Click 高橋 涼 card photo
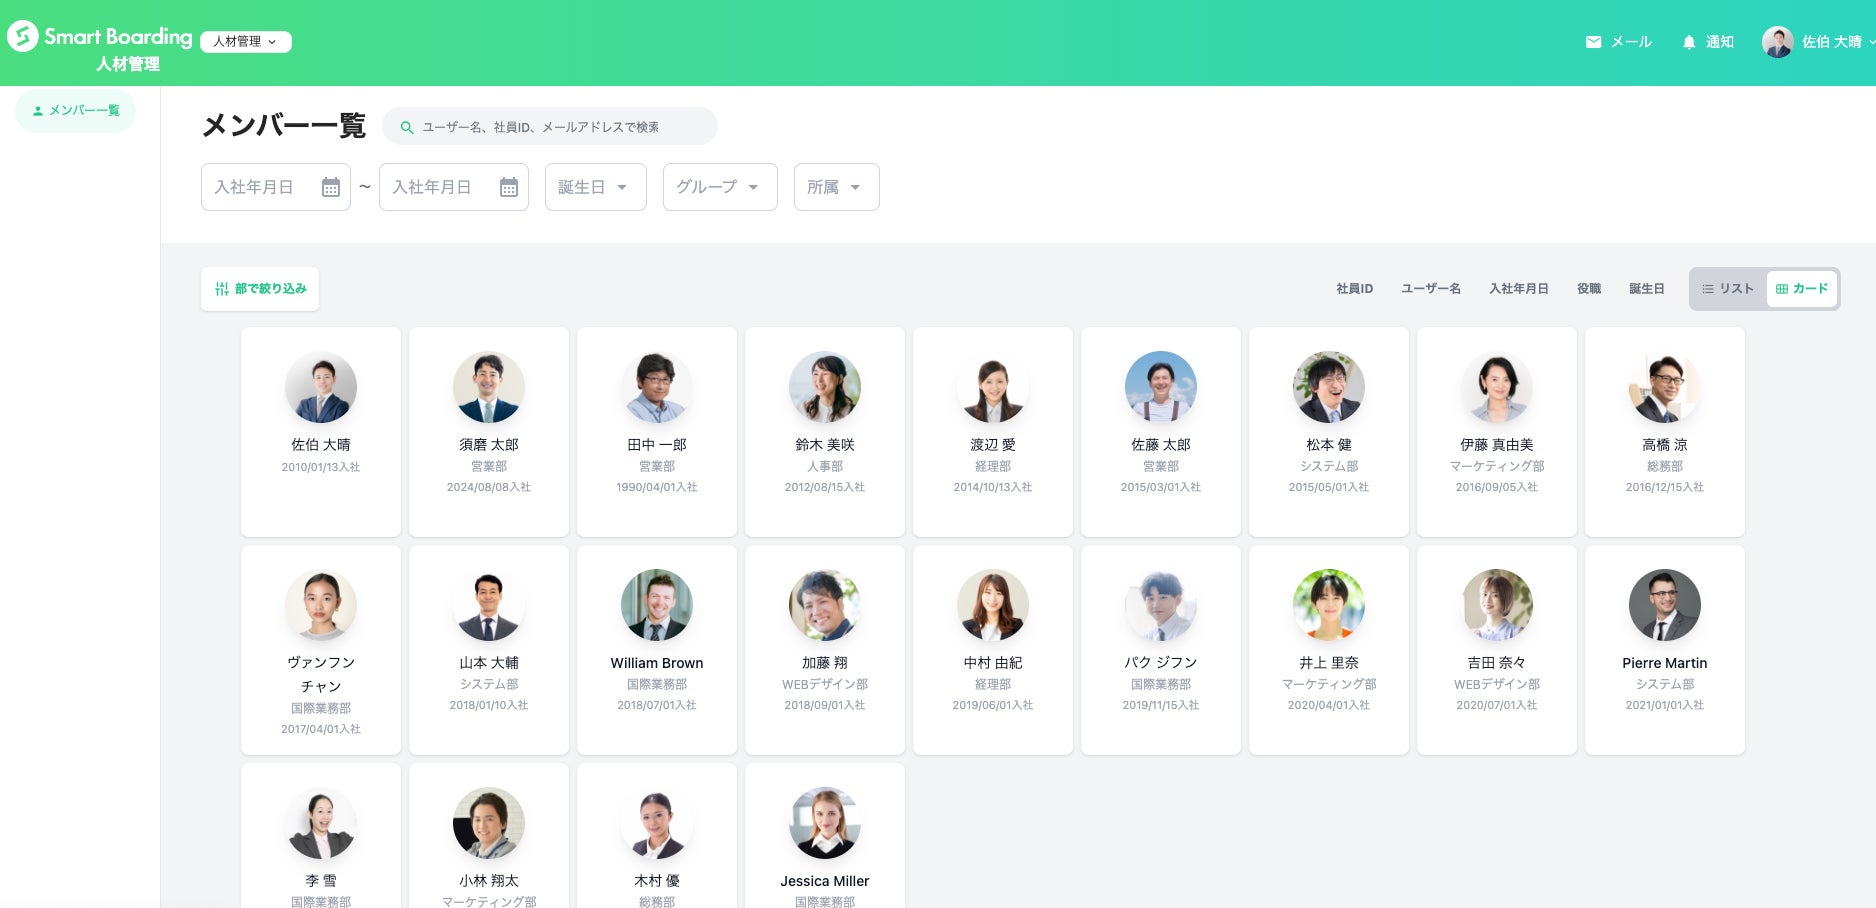The image size is (1876, 908). point(1665,387)
